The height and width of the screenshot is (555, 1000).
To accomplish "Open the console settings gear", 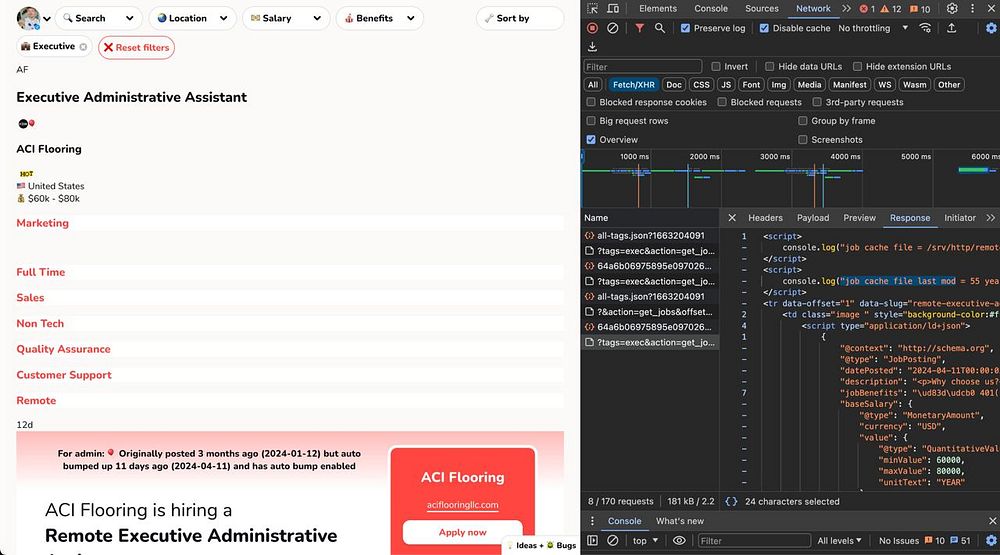I will [x=991, y=540].
